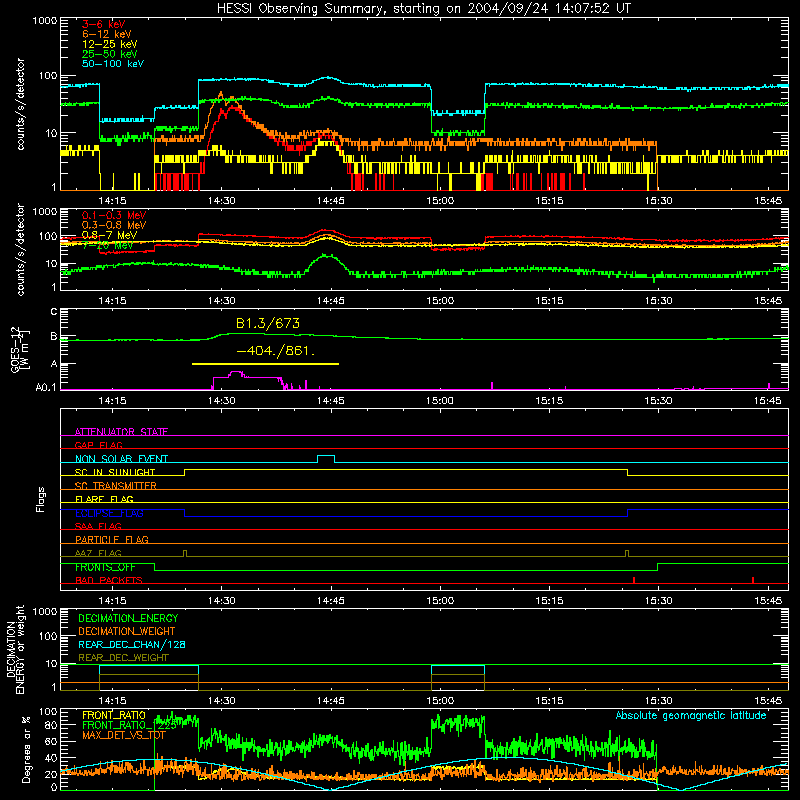Click the 'C' class tick label in GOES panel

coord(54,311)
